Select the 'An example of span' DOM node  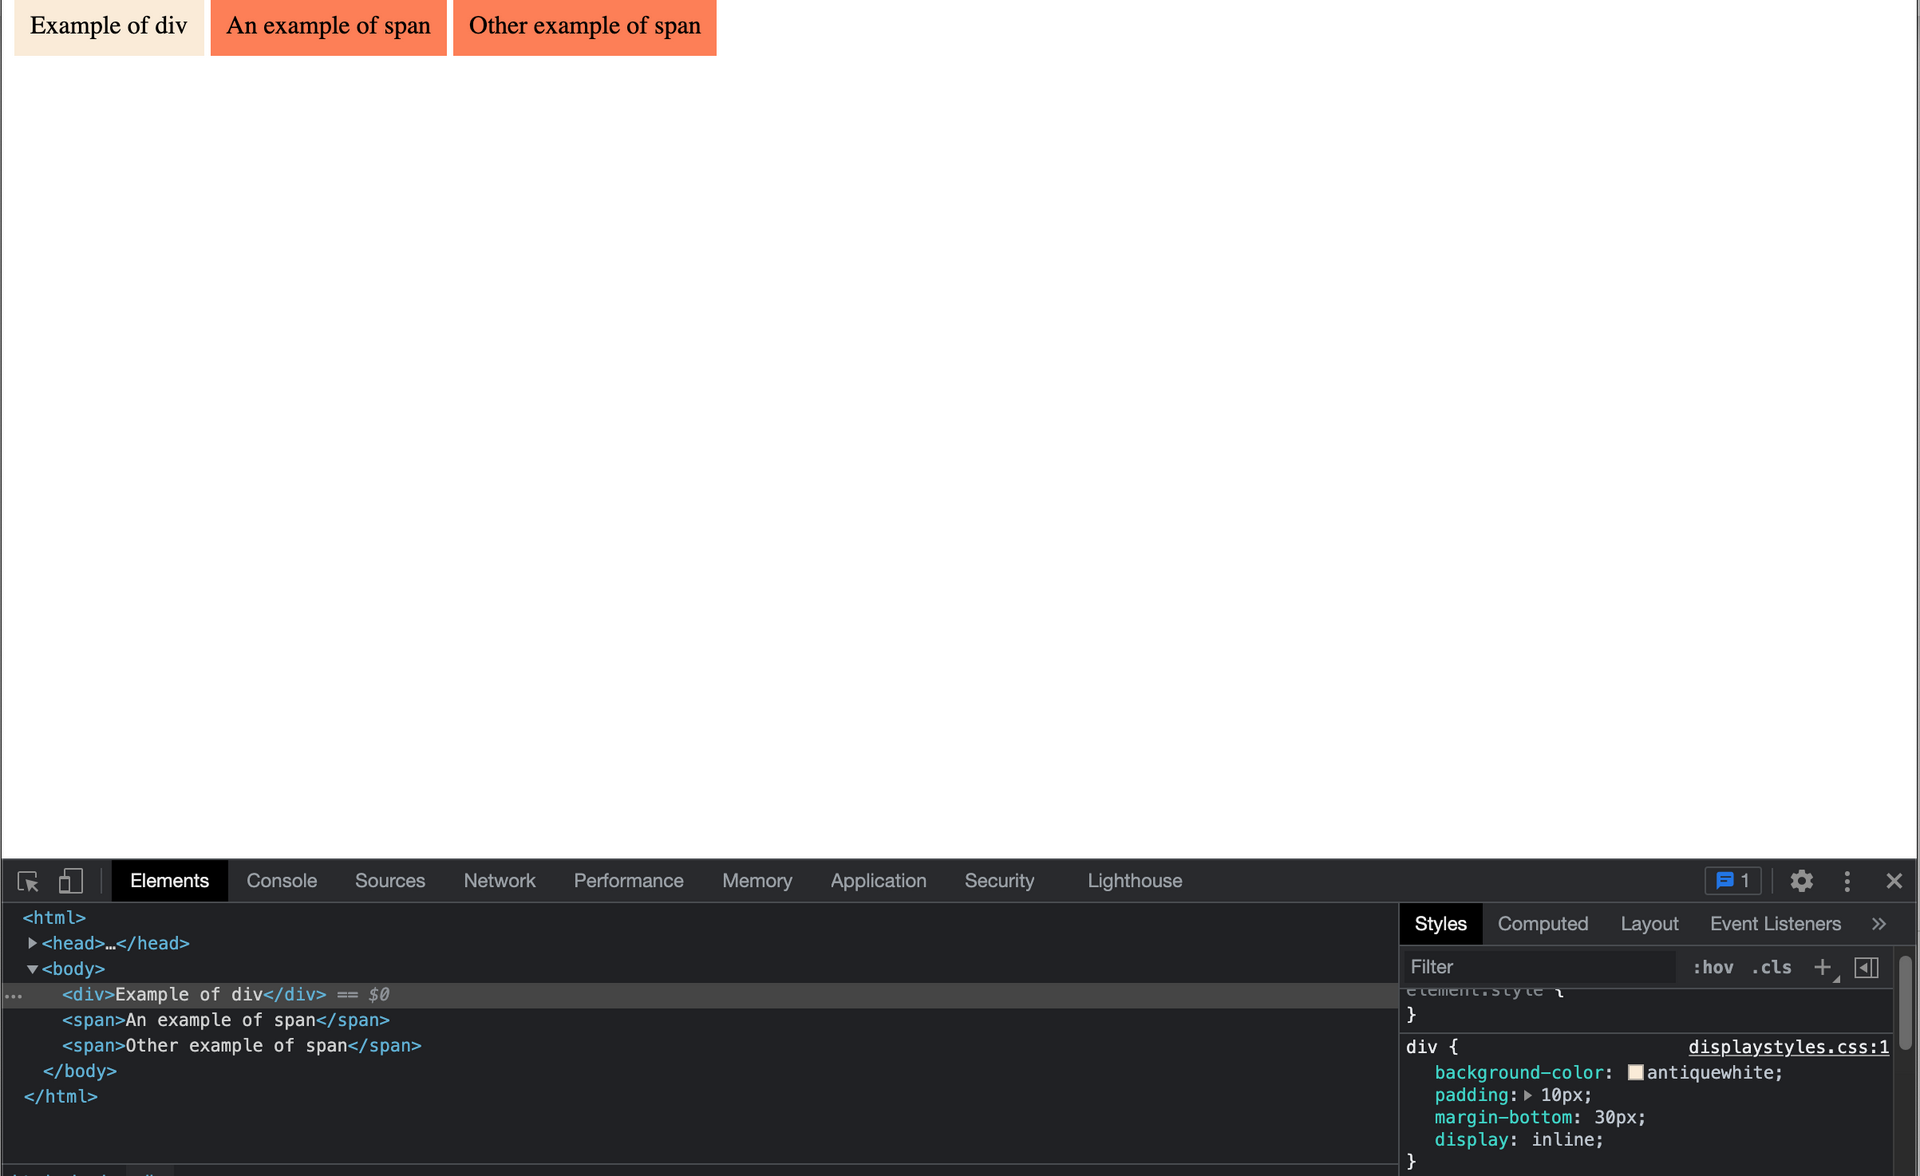pos(225,1020)
